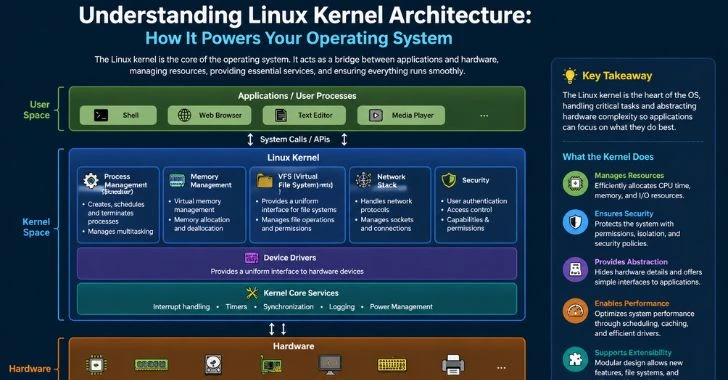
Task: Click the ellipsis in the Hardware row
Action: 501,368
